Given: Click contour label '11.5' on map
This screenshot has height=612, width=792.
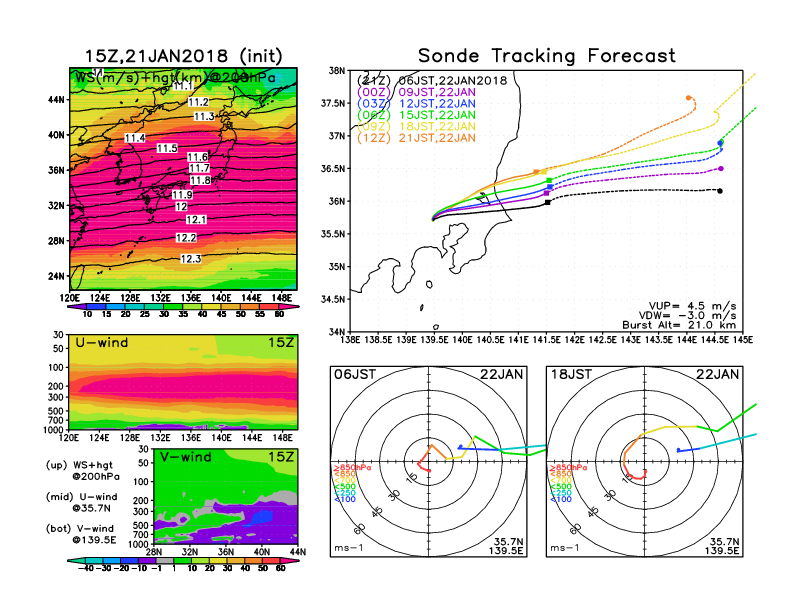Looking at the screenshot, I should [167, 148].
